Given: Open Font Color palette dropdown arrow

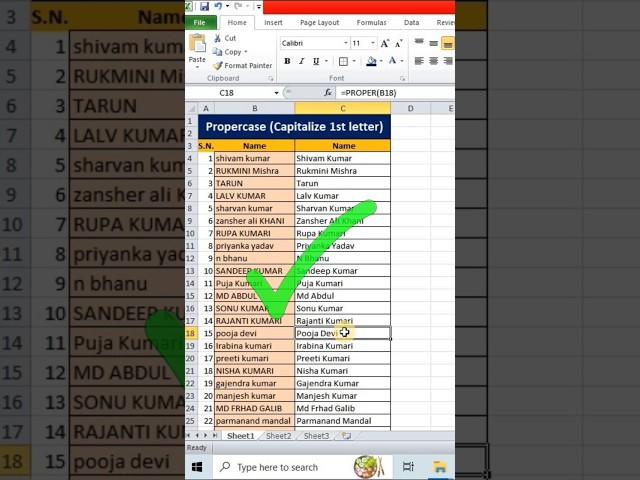Looking at the screenshot, I should [x=402, y=61].
